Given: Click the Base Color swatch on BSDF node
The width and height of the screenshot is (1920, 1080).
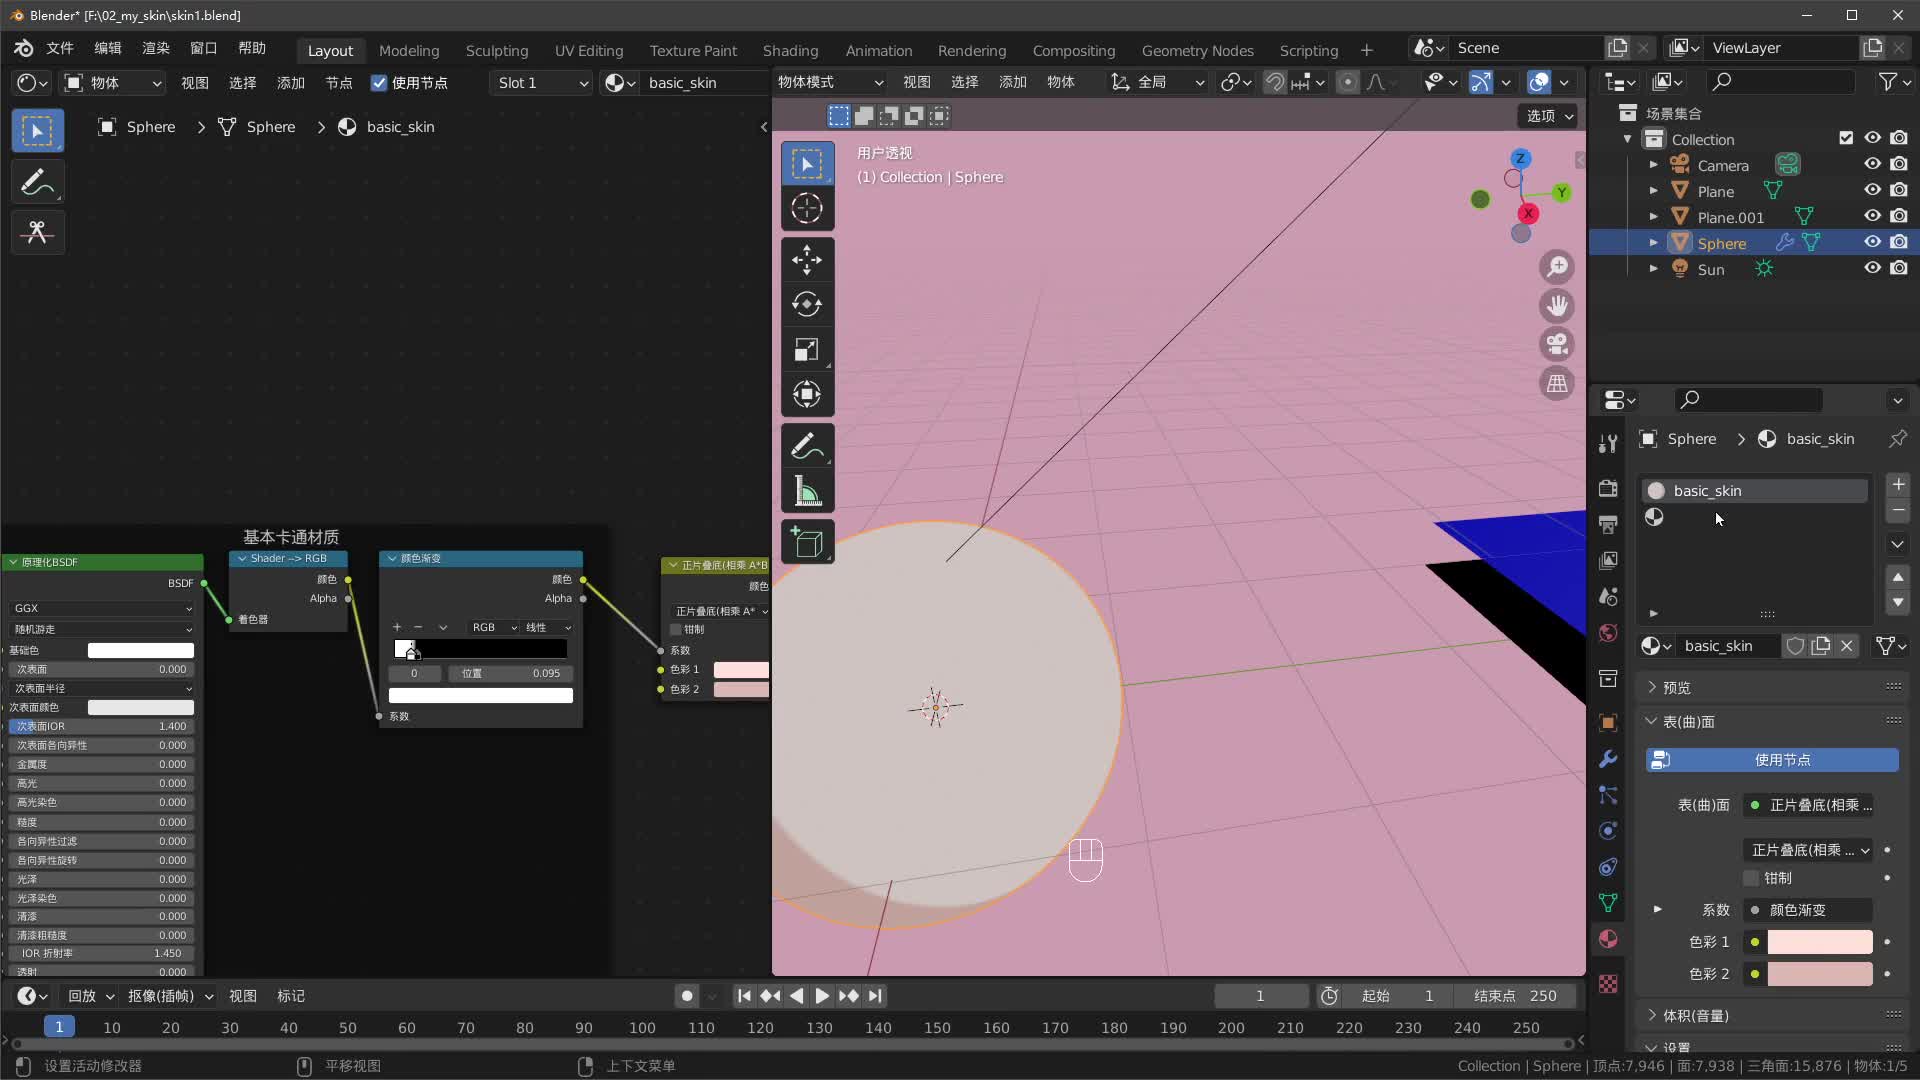Looking at the screenshot, I should (141, 651).
